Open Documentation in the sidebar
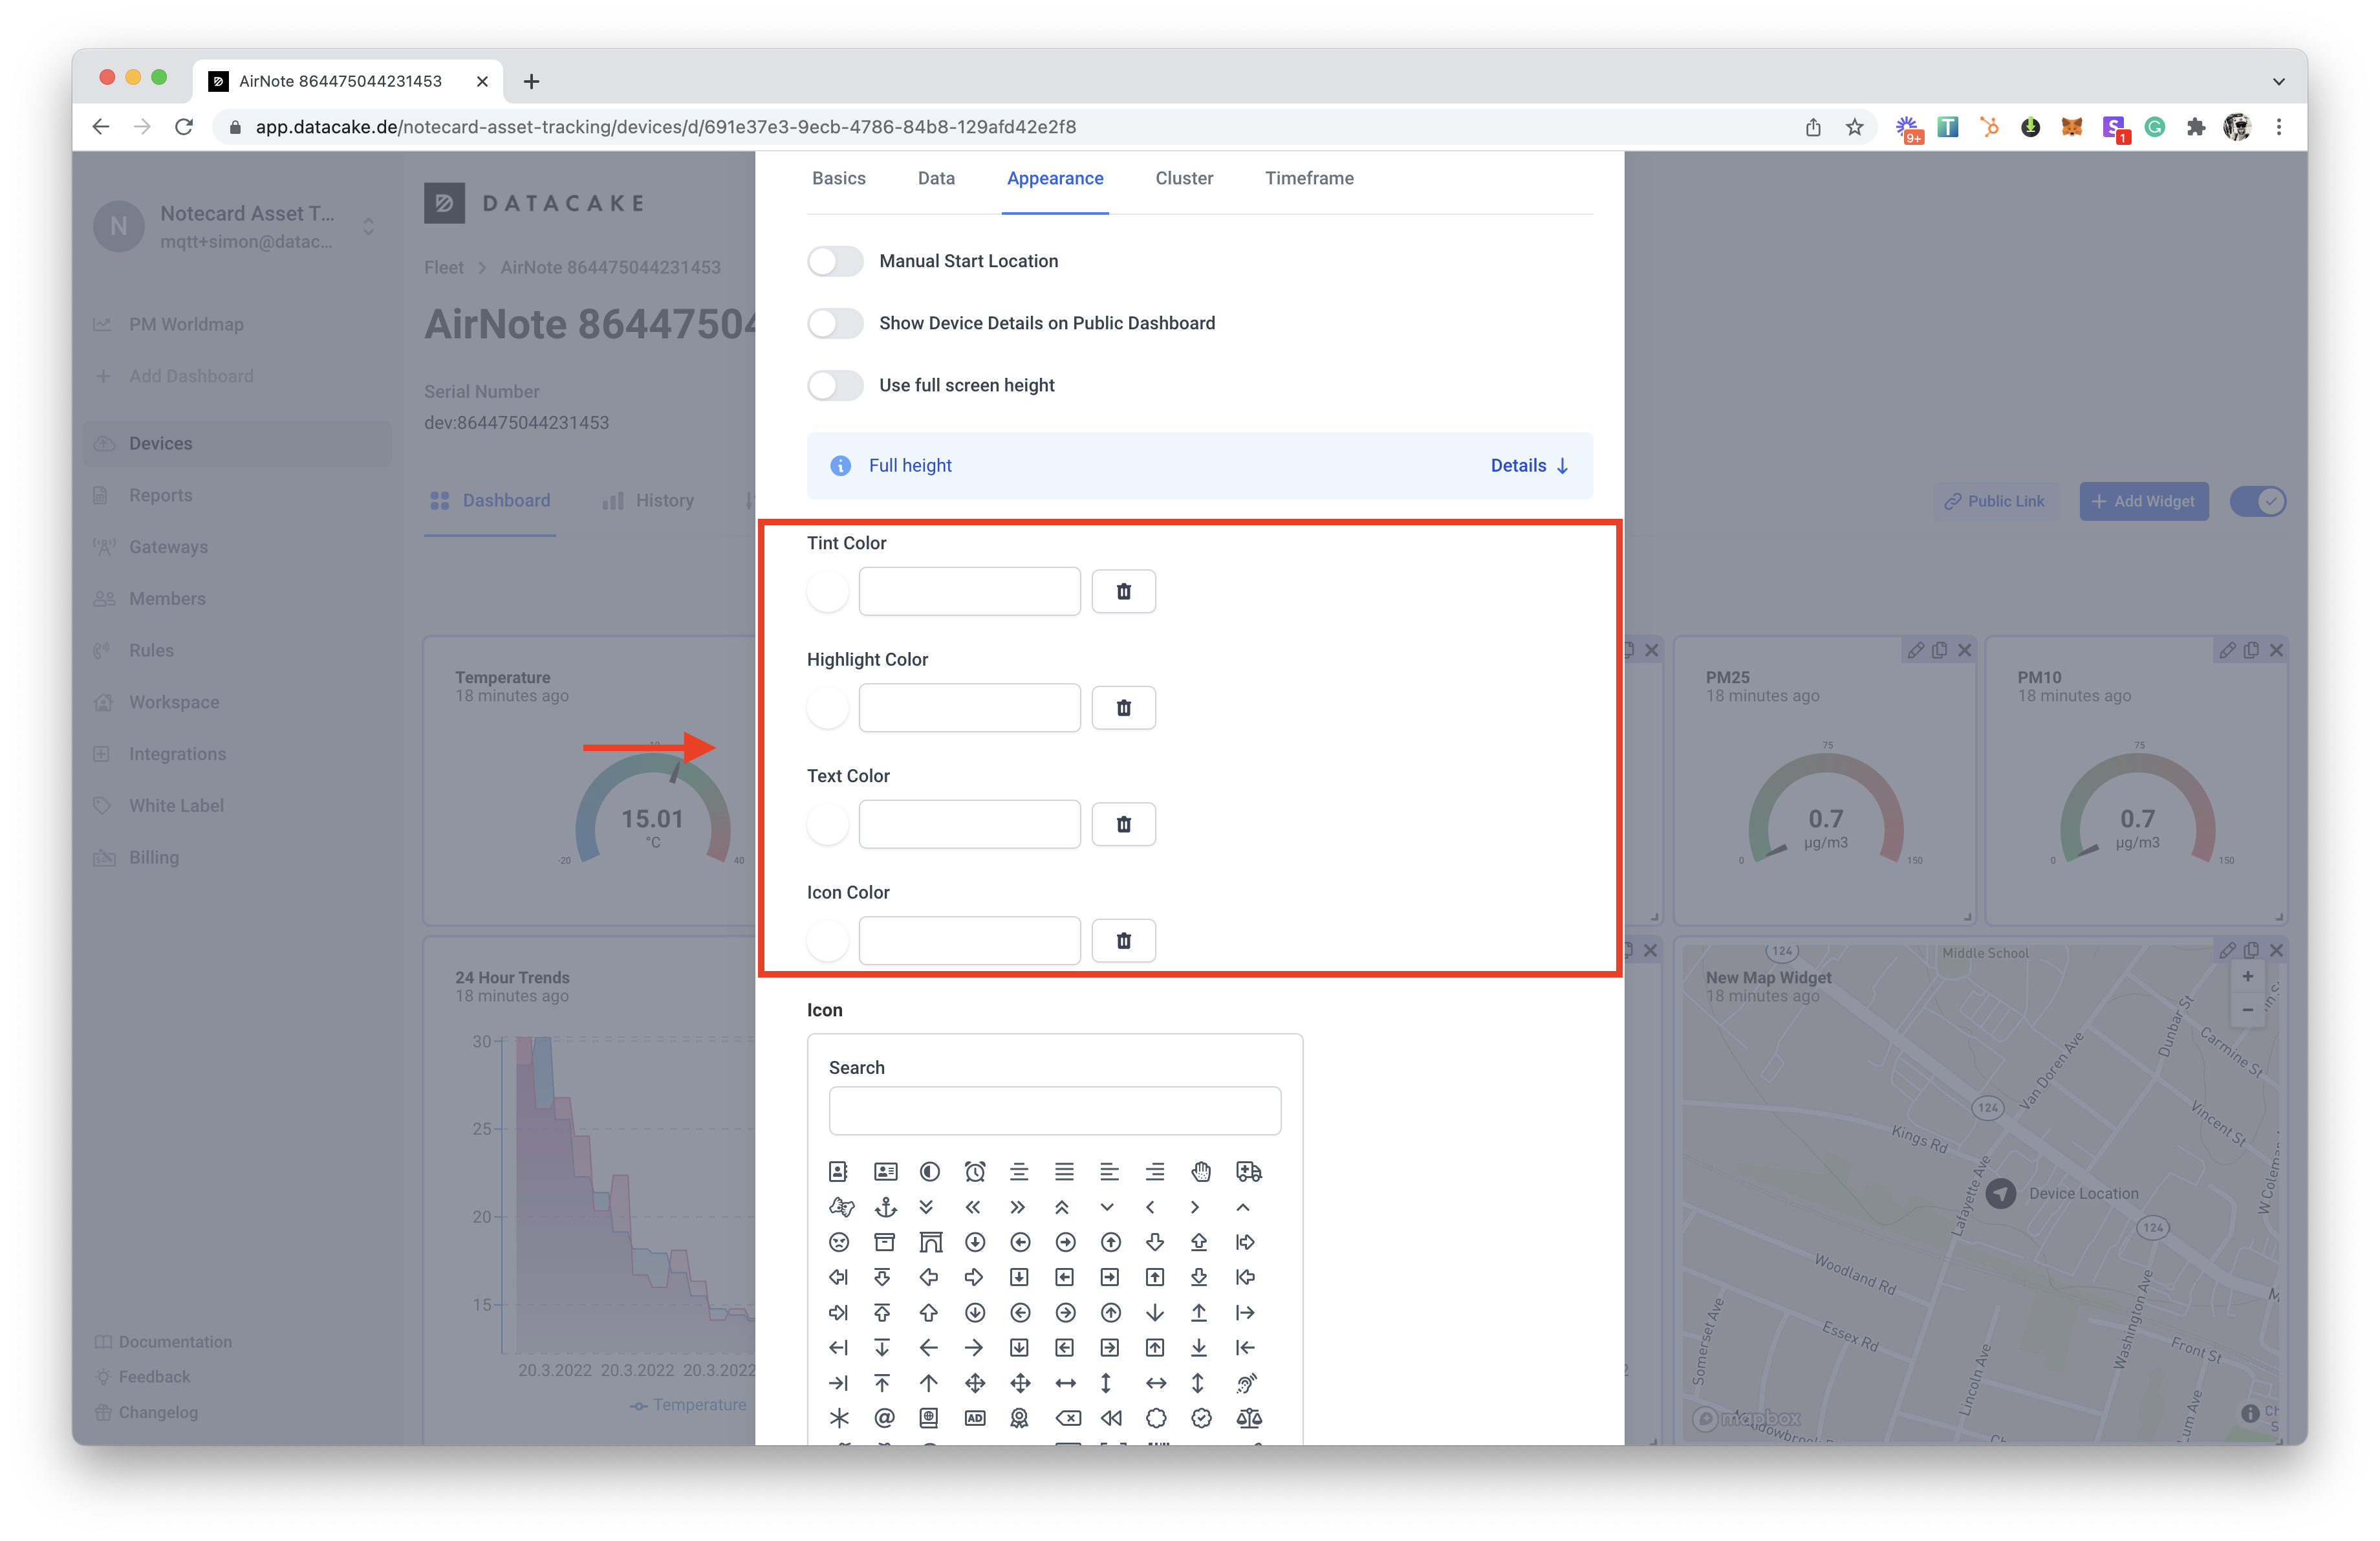 [163, 1341]
